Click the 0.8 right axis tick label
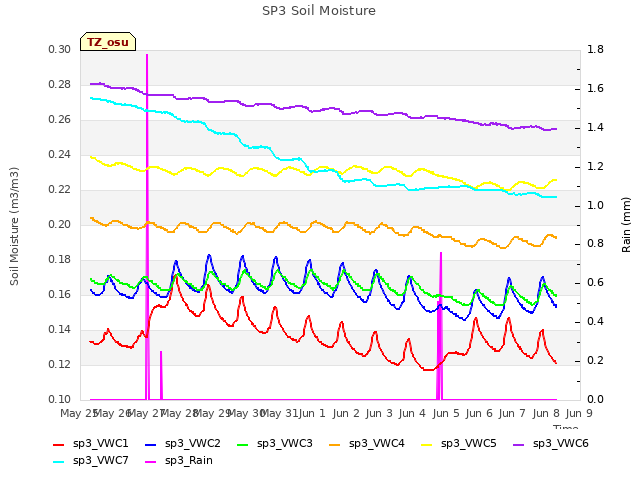 595,244
